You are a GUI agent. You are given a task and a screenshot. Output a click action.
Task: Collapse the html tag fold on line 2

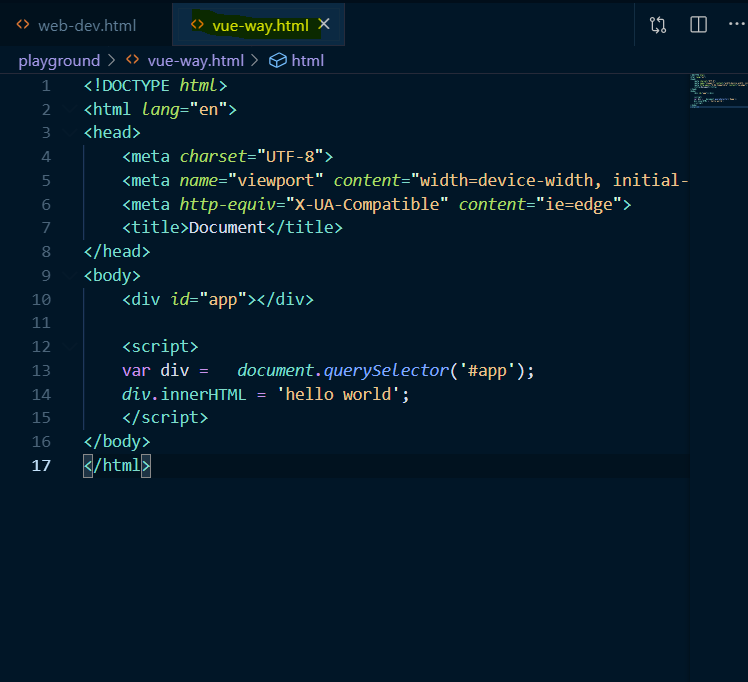point(71,110)
